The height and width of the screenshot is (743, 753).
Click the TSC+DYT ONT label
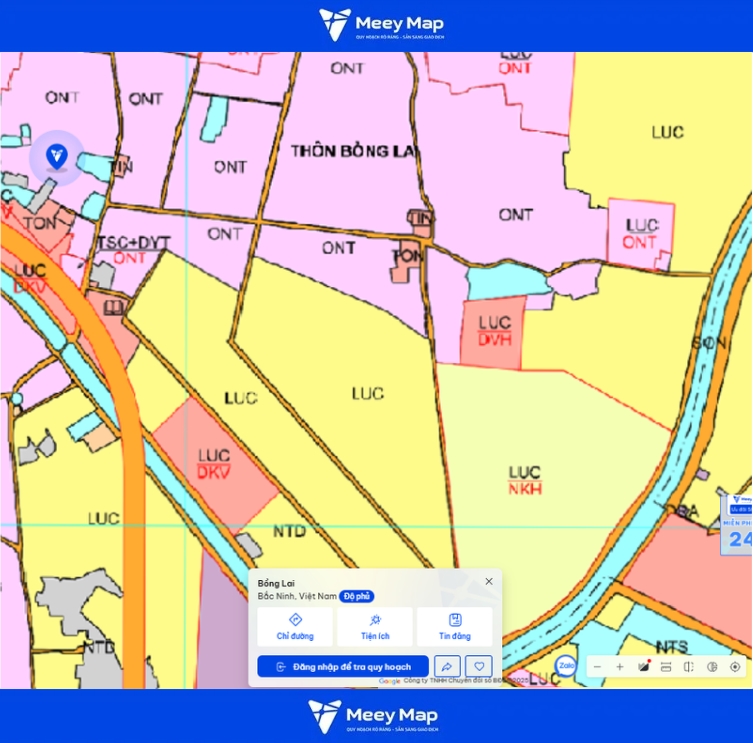click(x=133, y=250)
